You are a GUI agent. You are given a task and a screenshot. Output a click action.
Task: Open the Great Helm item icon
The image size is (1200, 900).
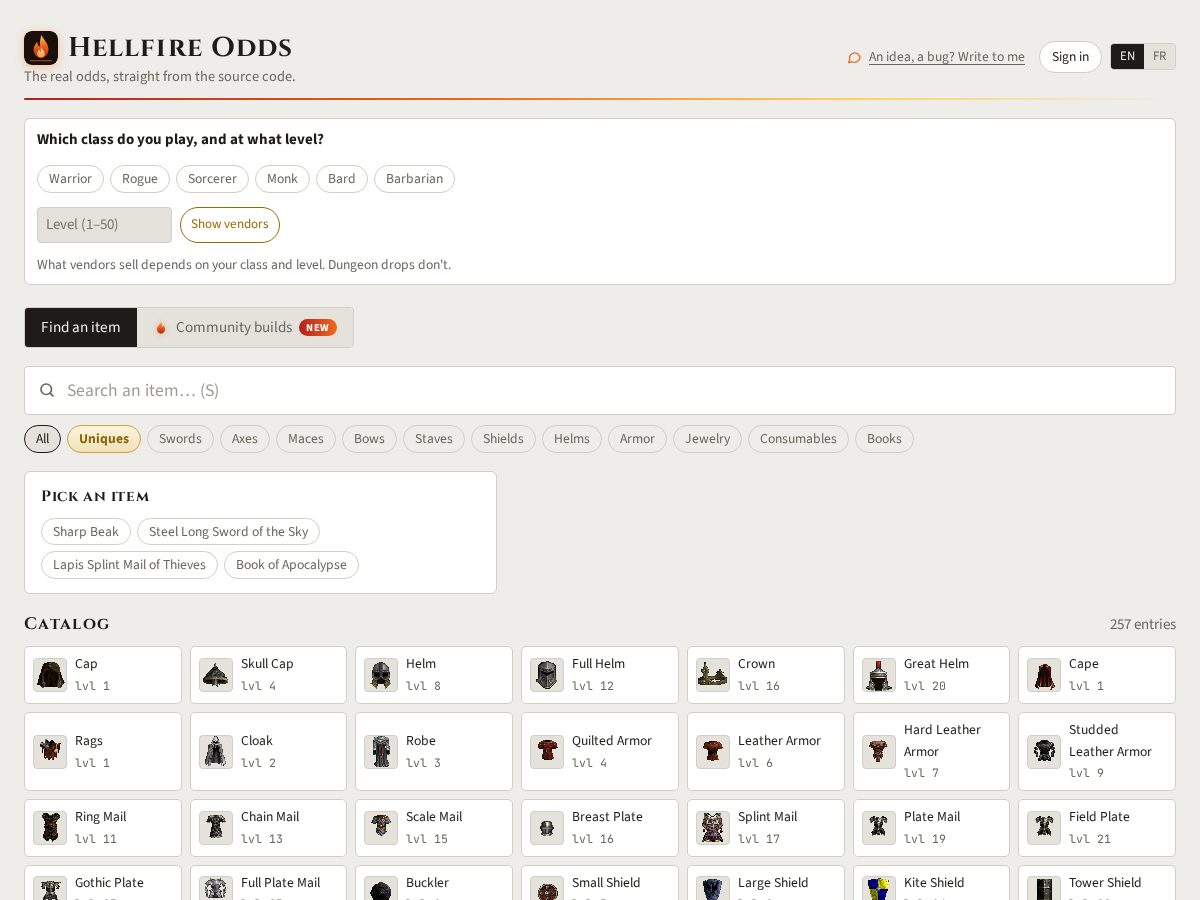(x=879, y=675)
